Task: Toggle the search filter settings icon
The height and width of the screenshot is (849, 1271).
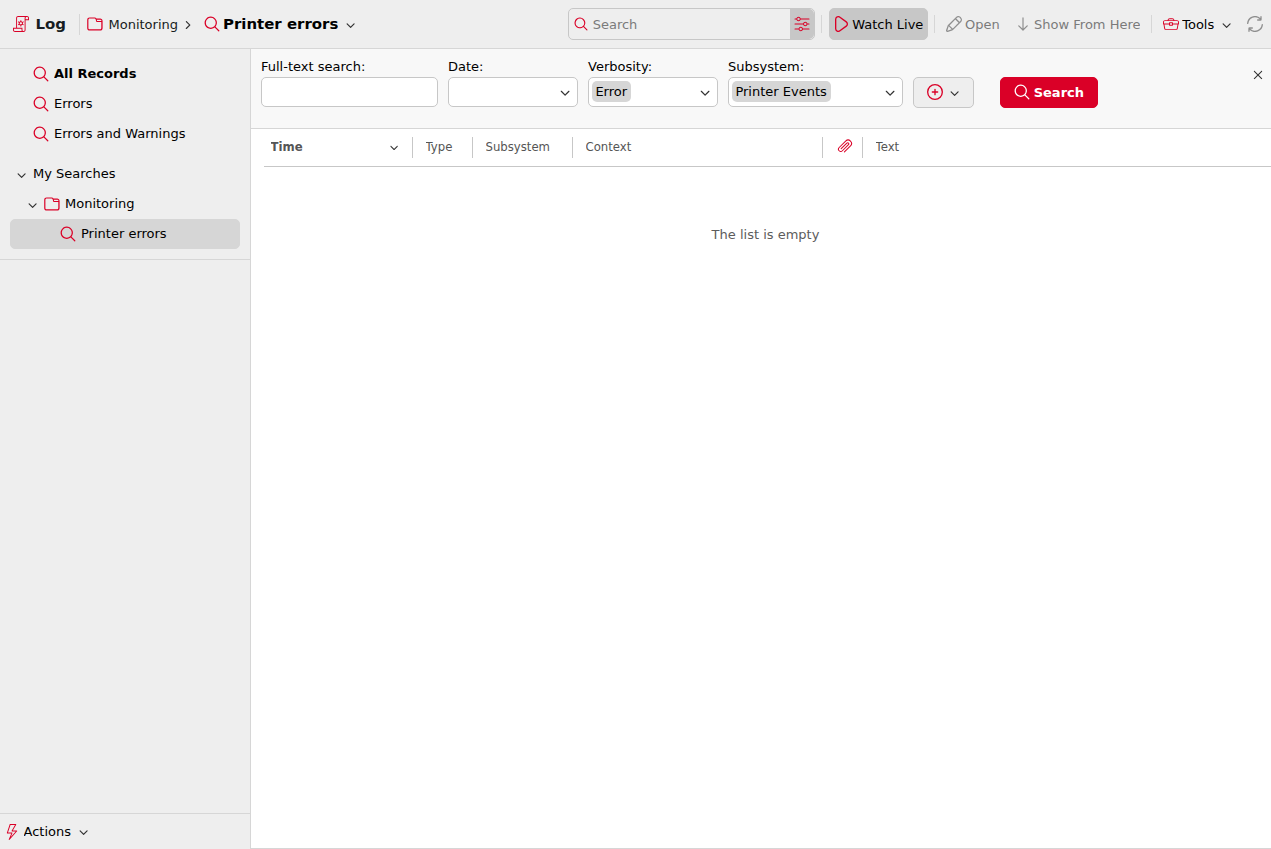Action: [802, 24]
